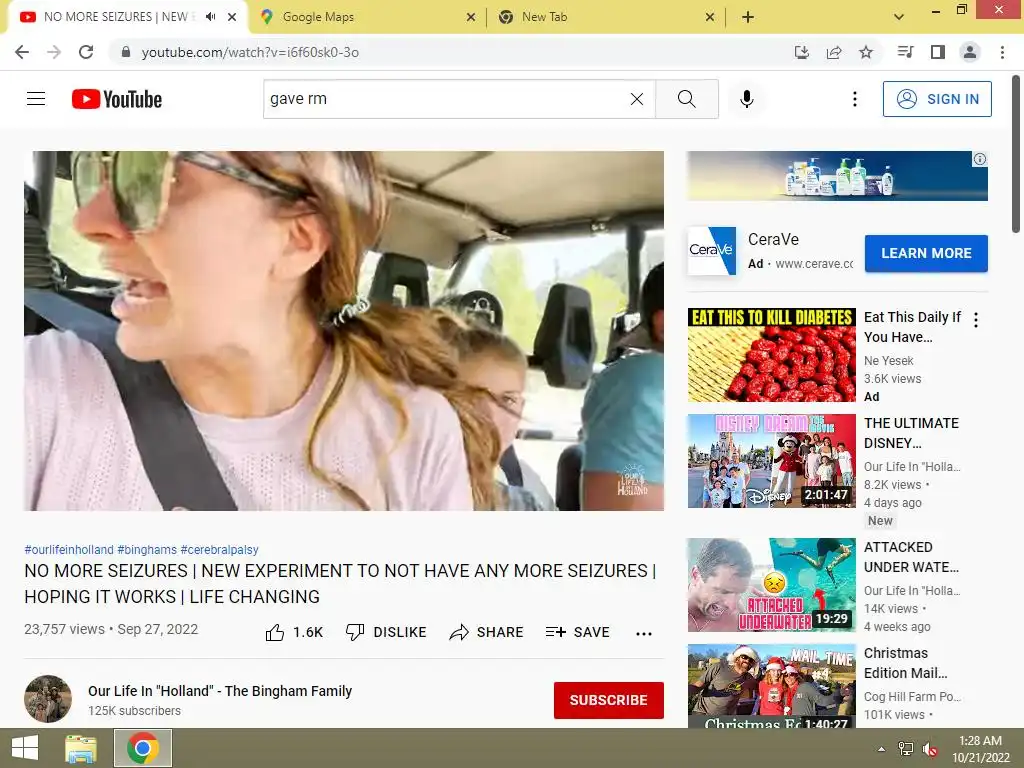
Task: Open the #cerebralpalsy hashtag link
Action: click(x=219, y=550)
